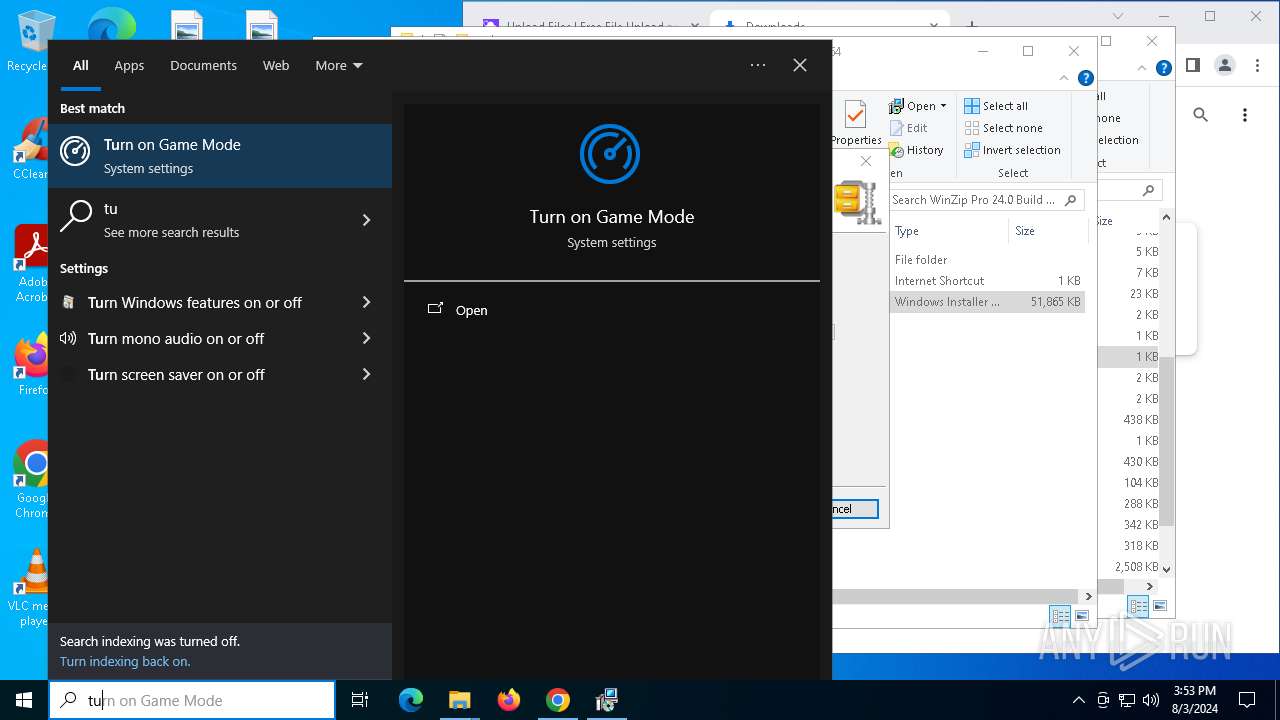Expand the 'tu' see more results arrow
The height and width of the screenshot is (720, 1280).
[366, 220]
